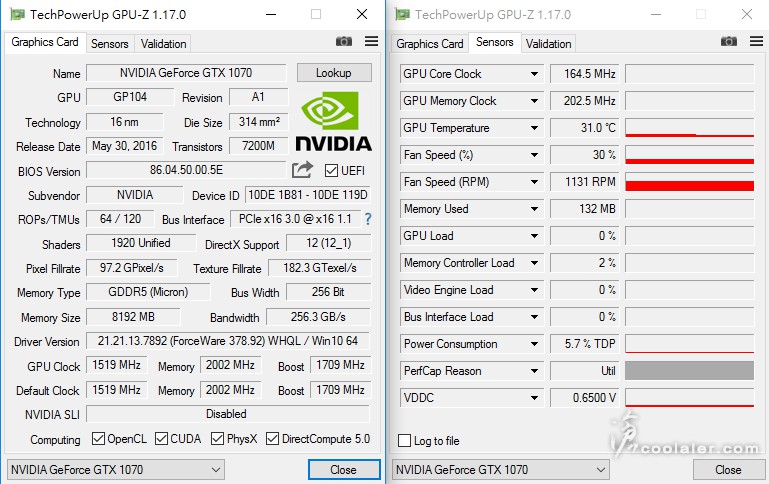
Task: Open the hamburger menu in left GPU-Z window
Action: point(371,42)
